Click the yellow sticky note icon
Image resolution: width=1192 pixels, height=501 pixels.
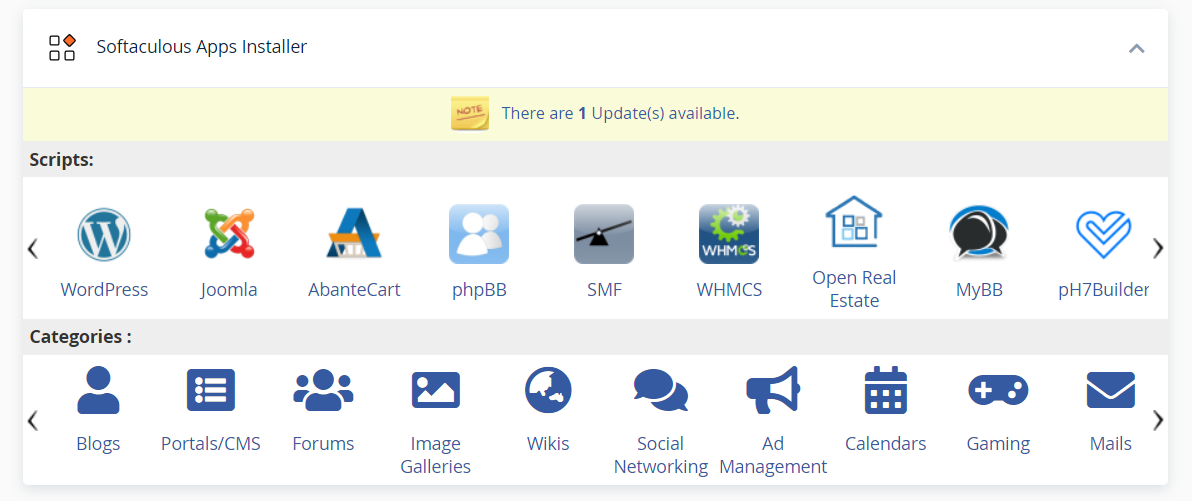(470, 114)
